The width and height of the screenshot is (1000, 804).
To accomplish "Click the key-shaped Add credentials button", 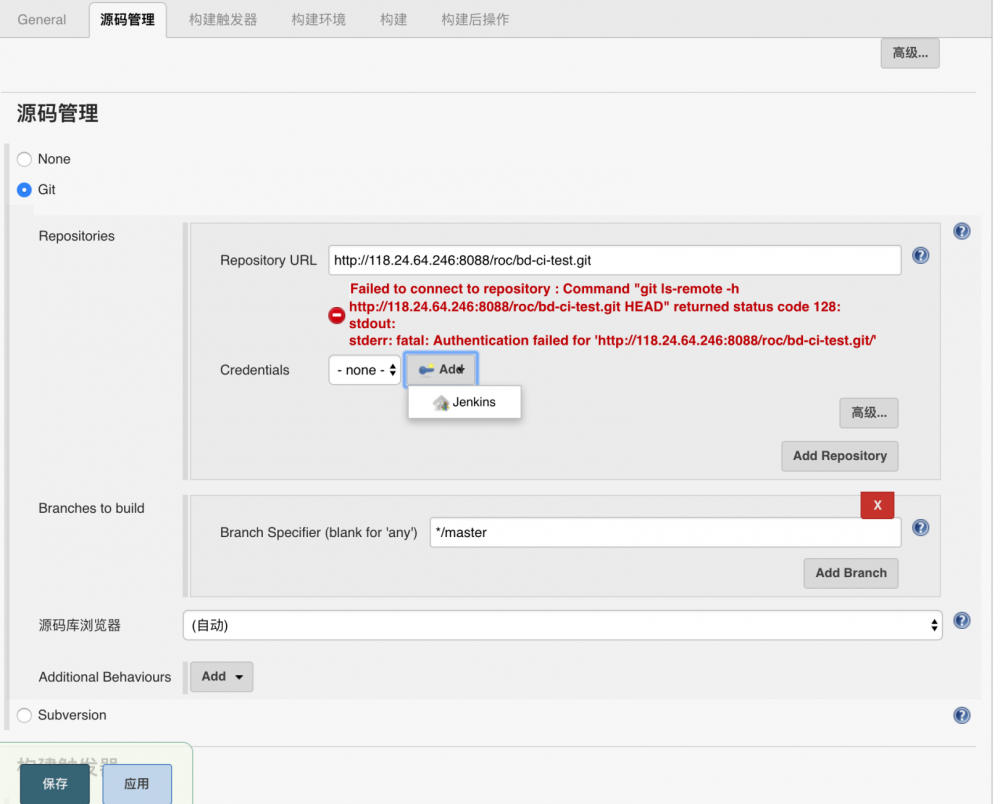I will [x=441, y=369].
